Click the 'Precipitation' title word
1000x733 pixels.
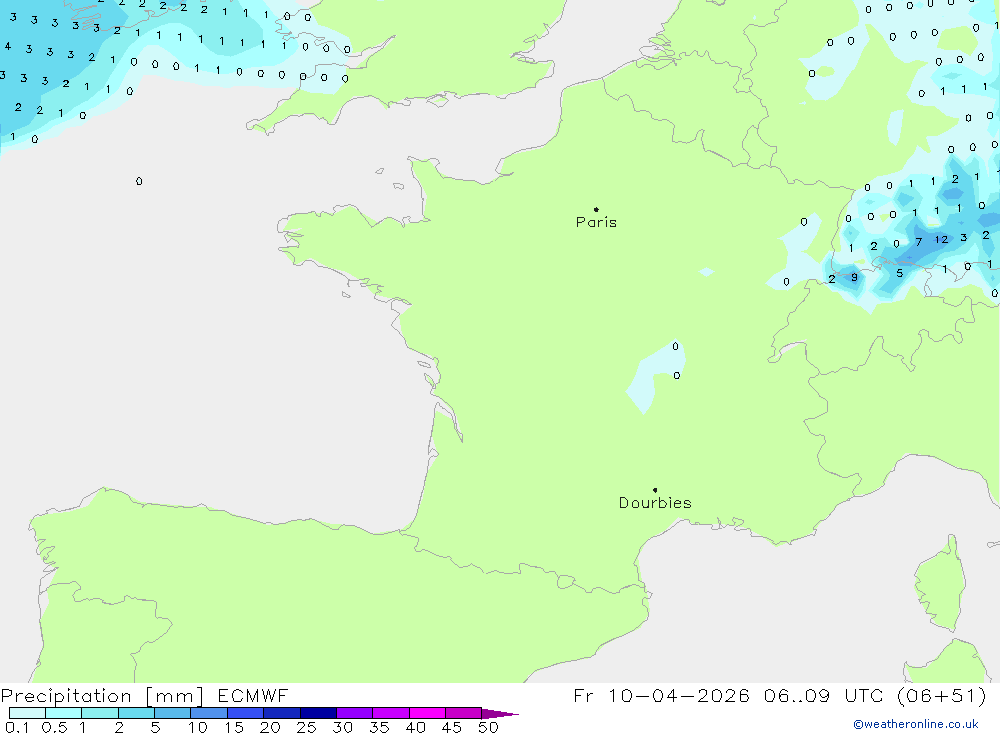click(66, 696)
